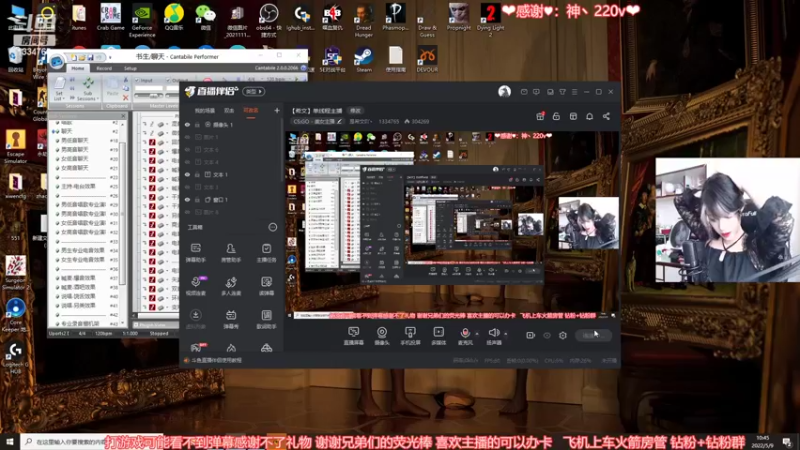Open the tutorial link in streaming app footer
The image size is (800, 450).
pos(216,360)
